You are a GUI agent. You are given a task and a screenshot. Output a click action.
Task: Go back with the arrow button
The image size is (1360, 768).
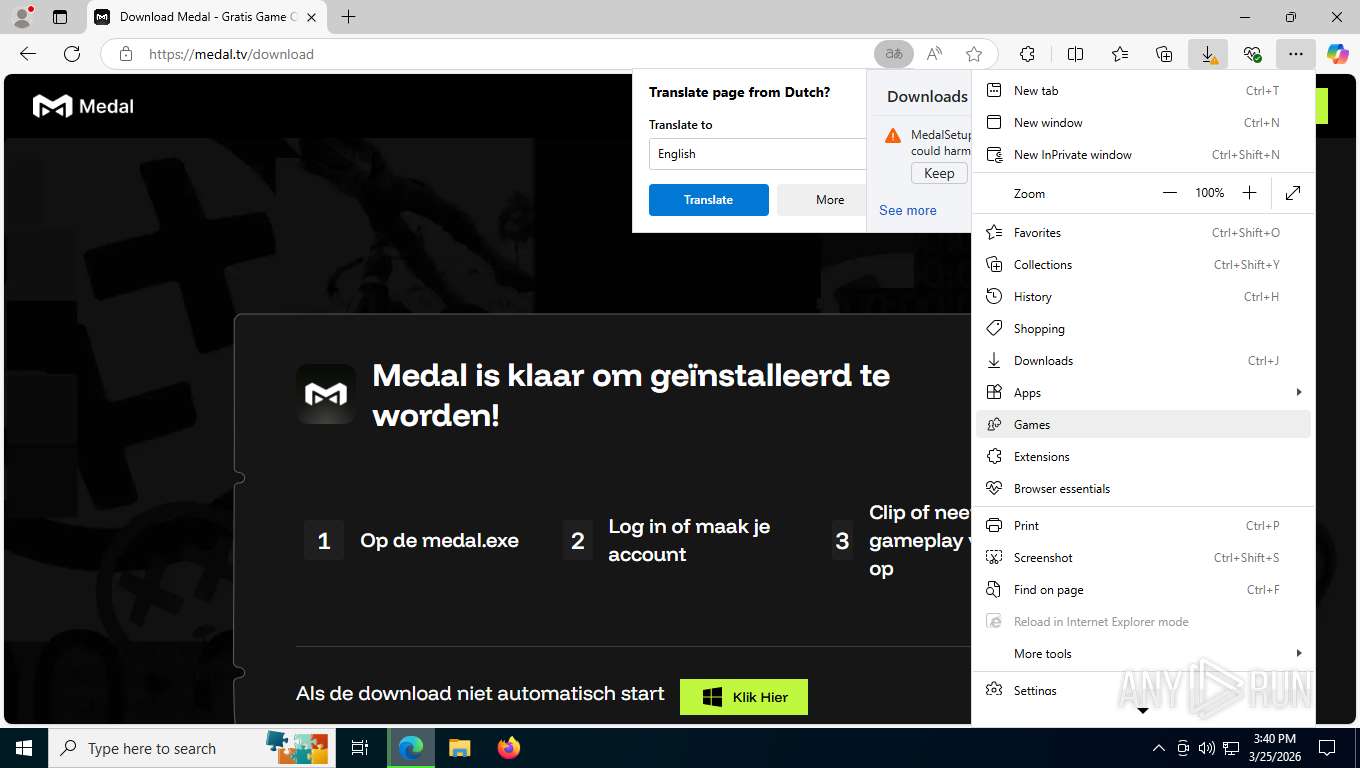click(x=28, y=54)
